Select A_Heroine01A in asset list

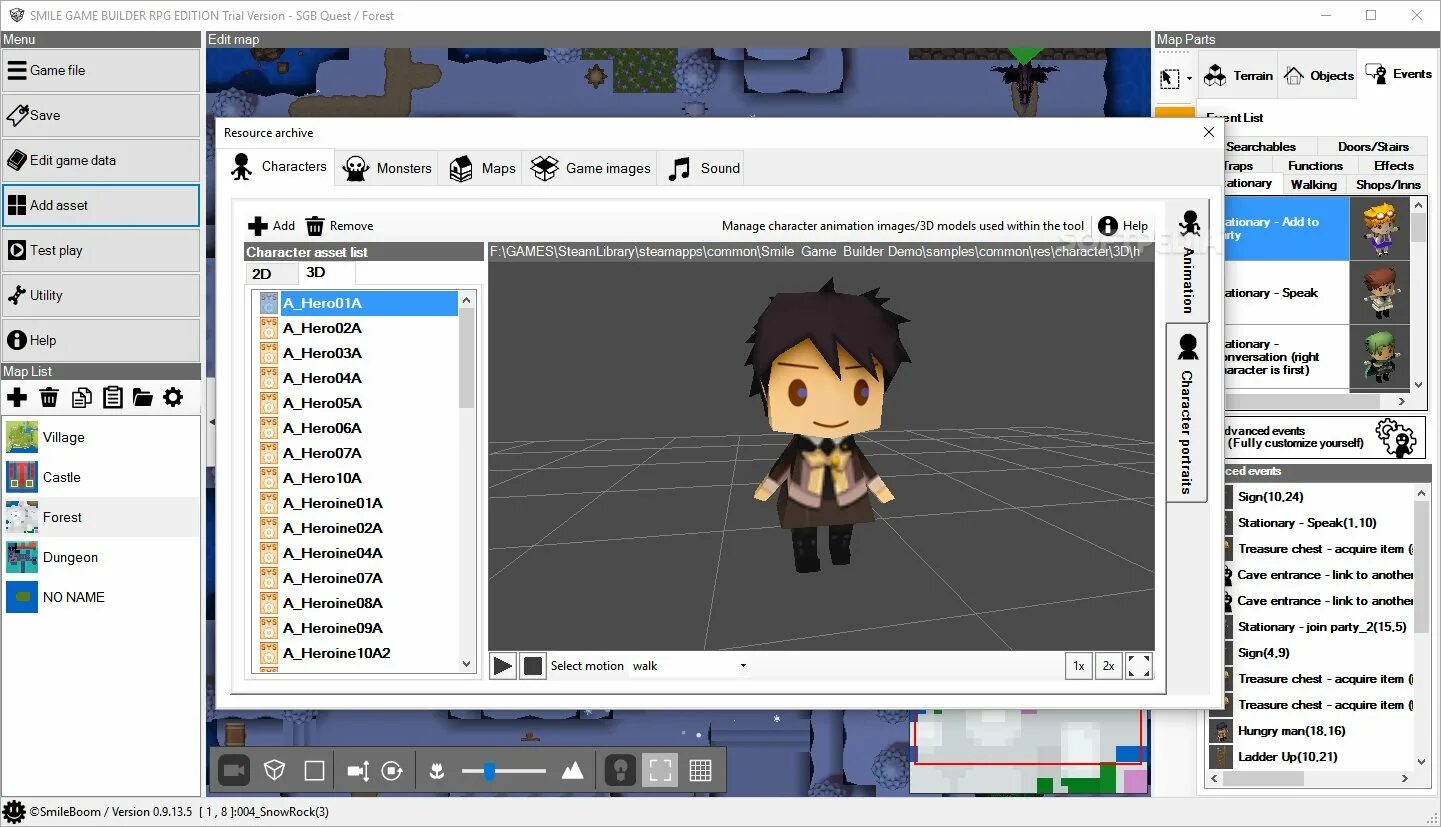click(x=357, y=503)
